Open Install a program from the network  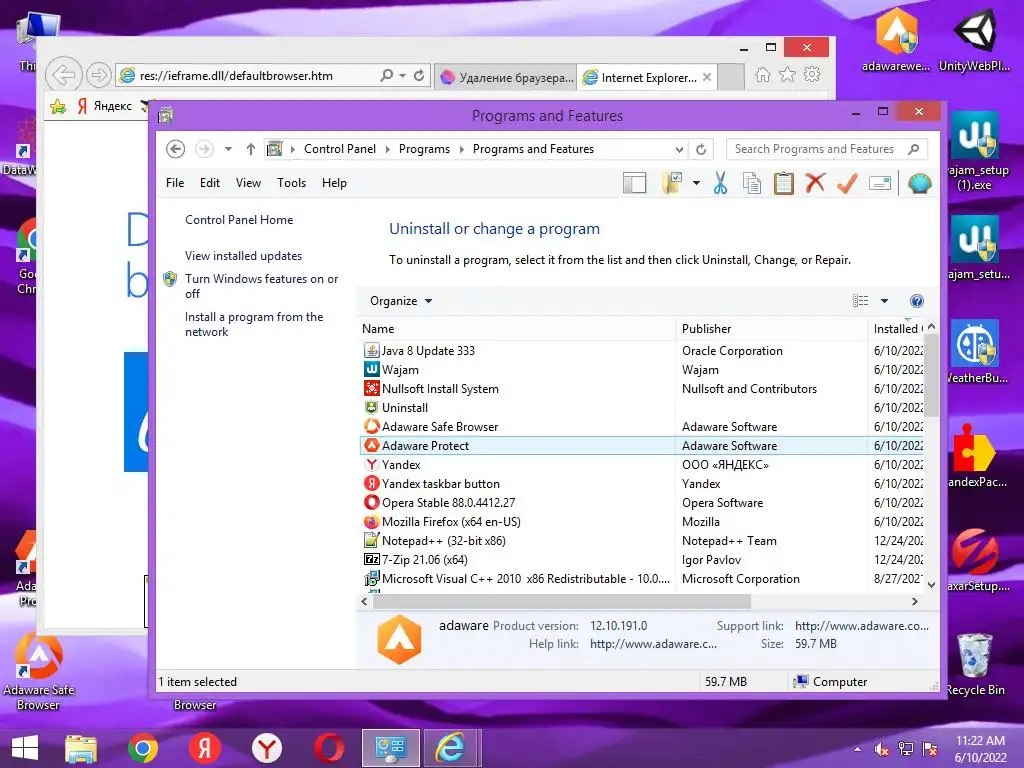pyautogui.click(x=254, y=324)
